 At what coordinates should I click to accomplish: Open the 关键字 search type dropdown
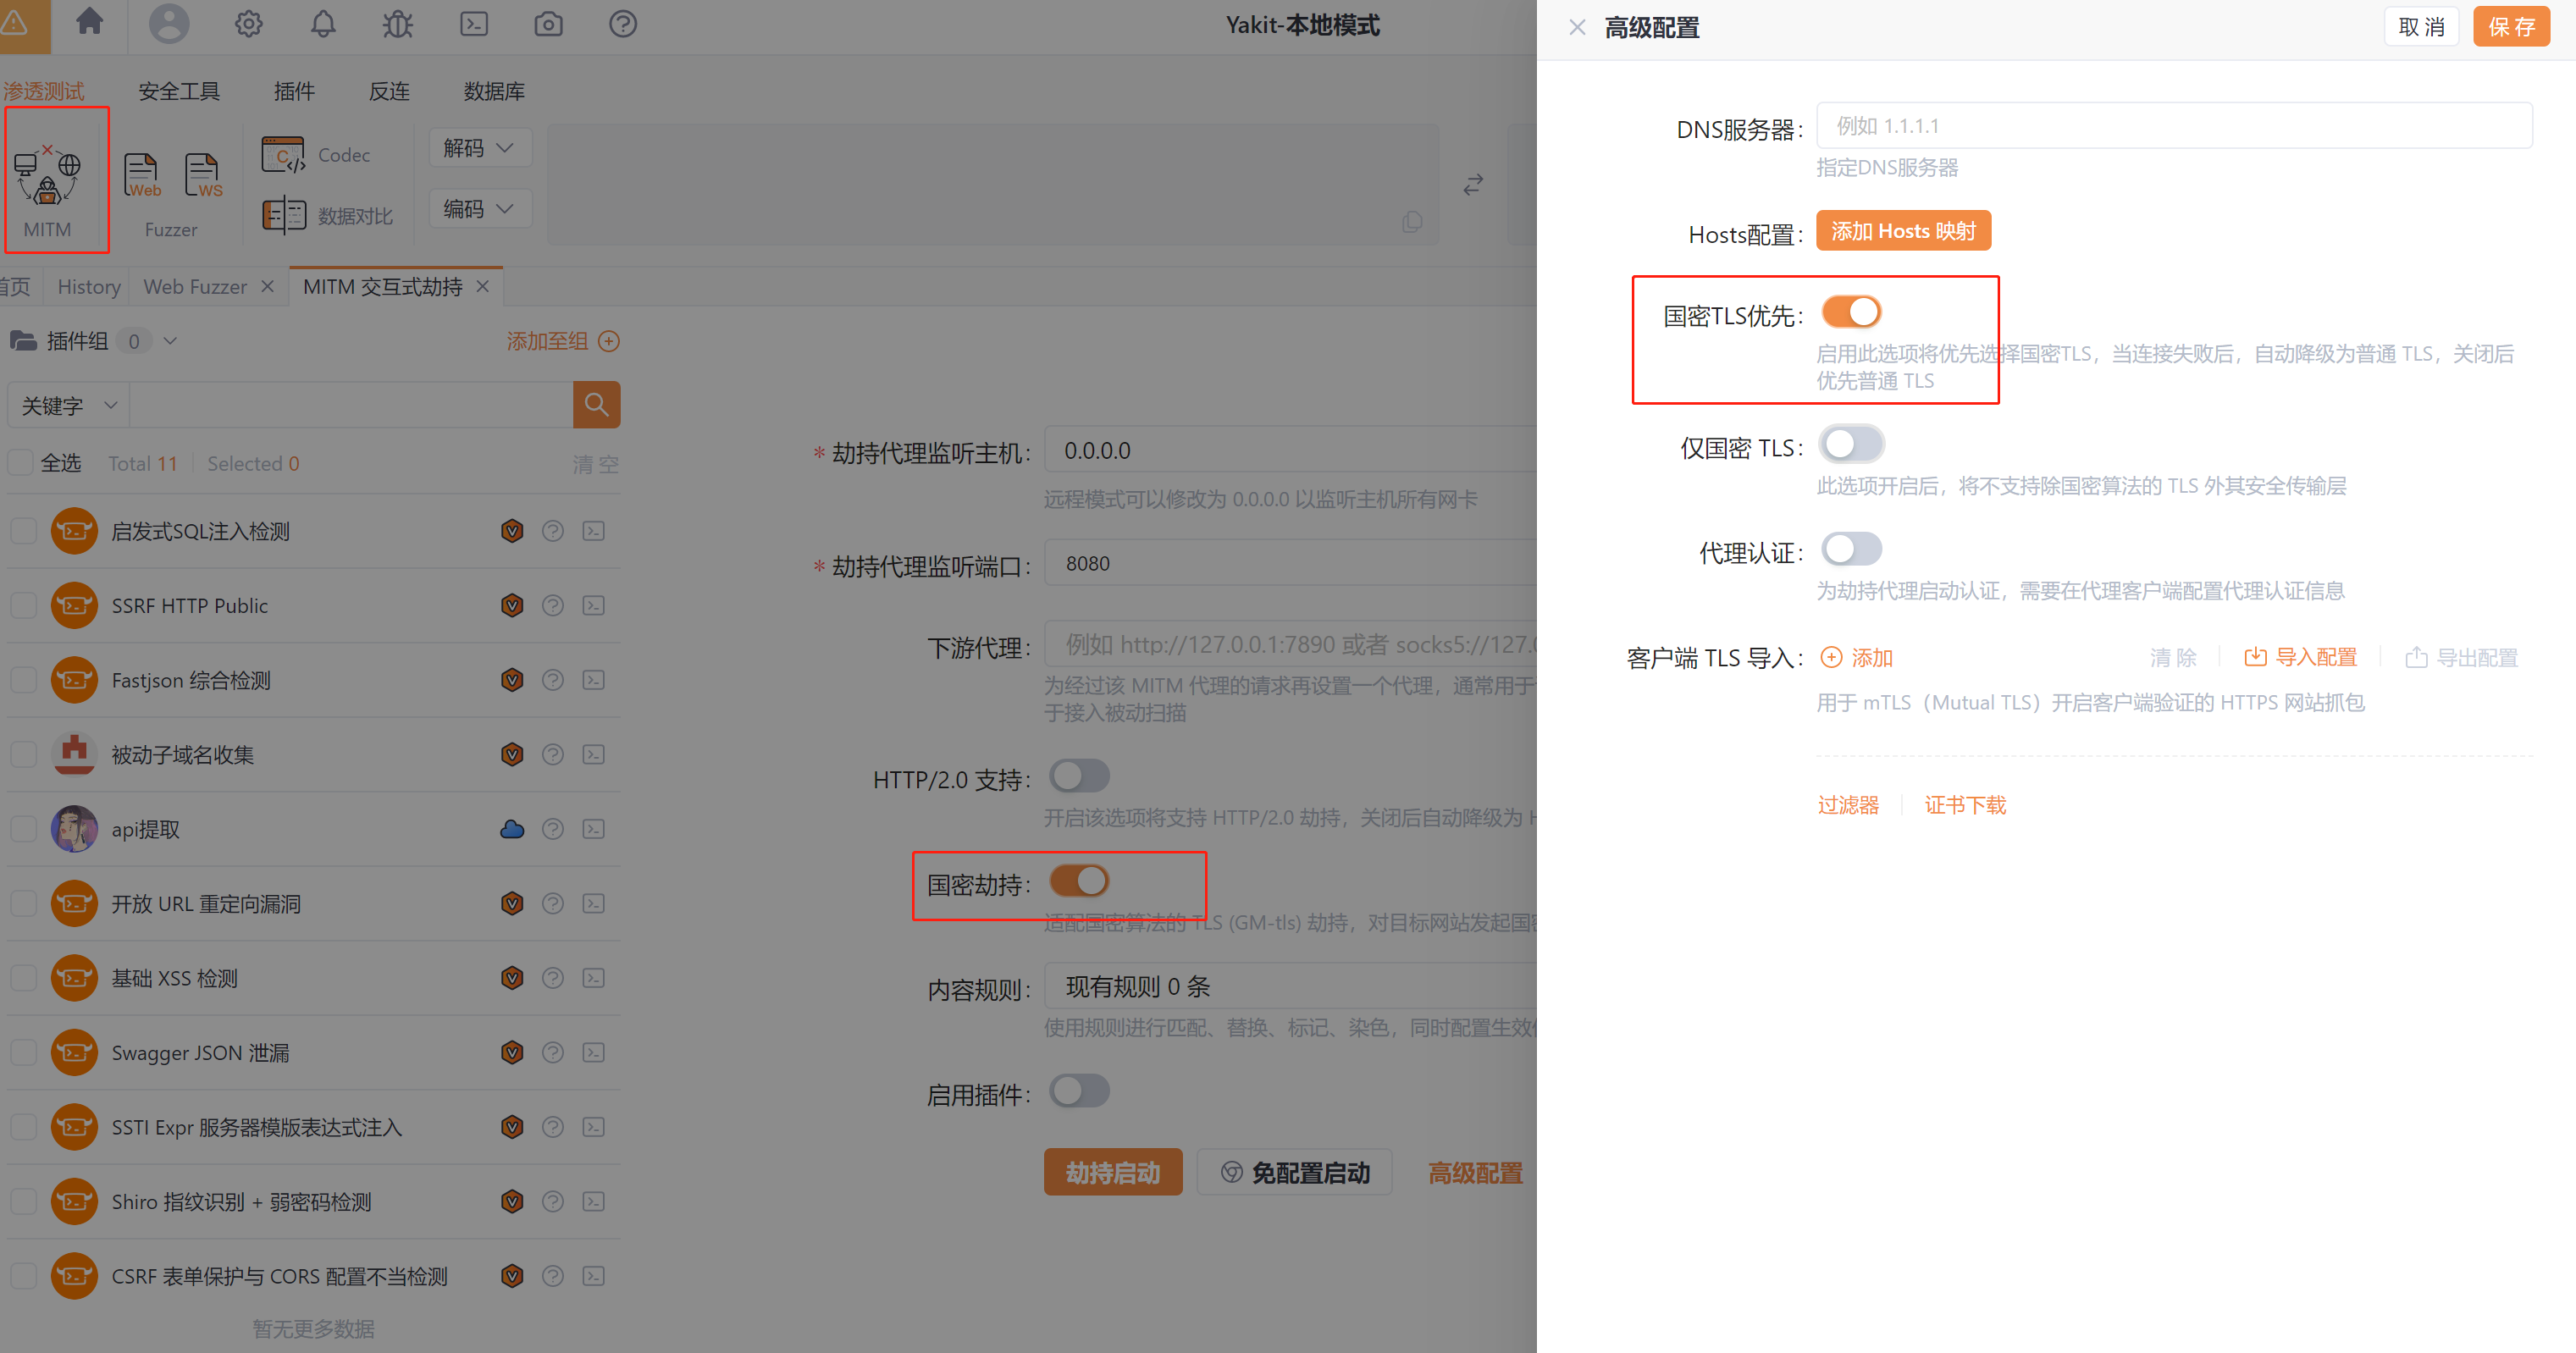pos(68,405)
